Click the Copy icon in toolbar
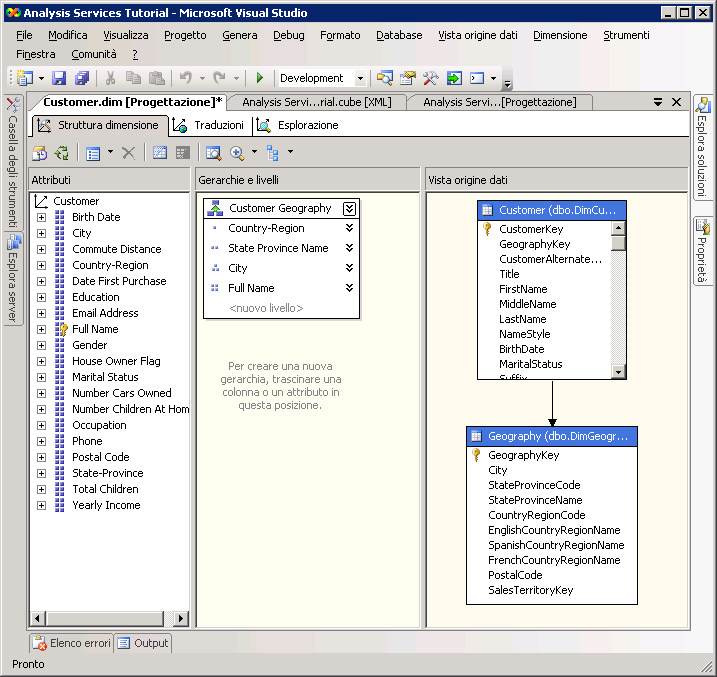 [133, 78]
